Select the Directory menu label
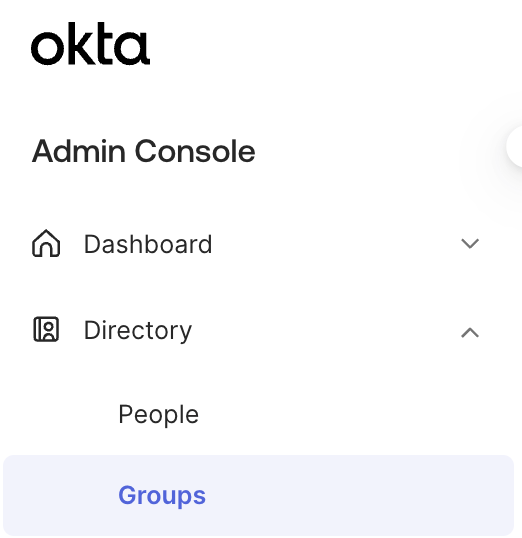522x538 pixels. tap(138, 330)
